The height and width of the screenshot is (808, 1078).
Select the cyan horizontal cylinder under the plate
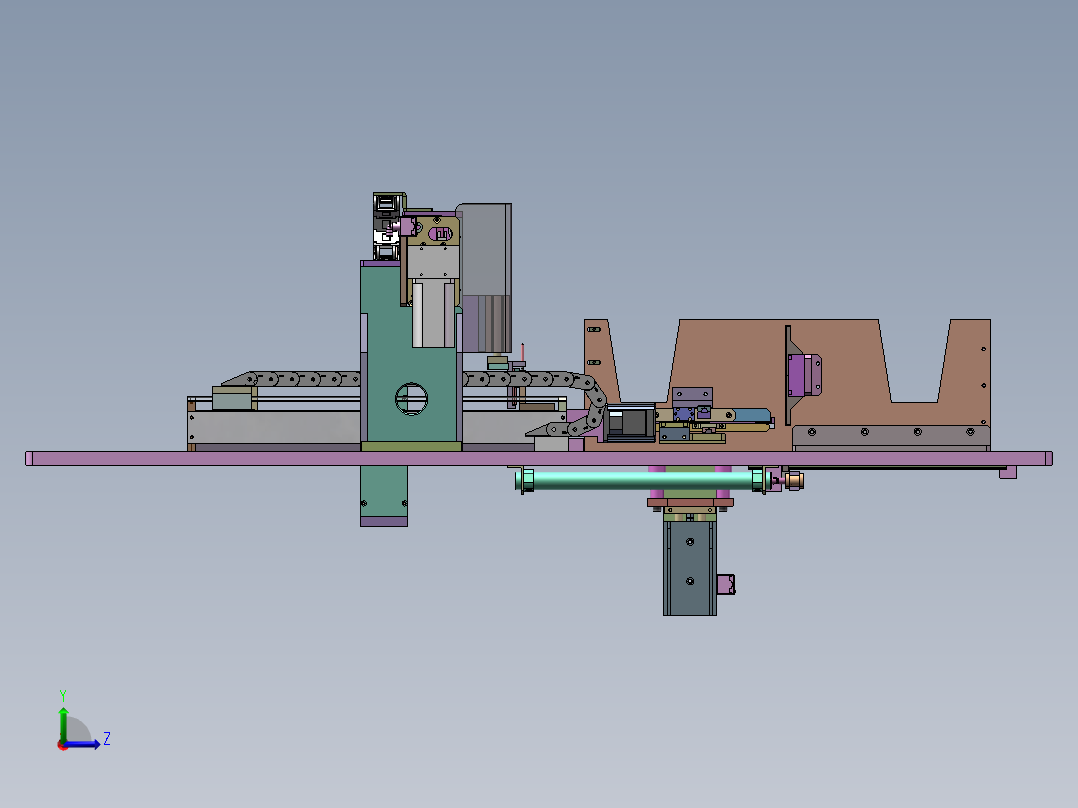(642, 479)
